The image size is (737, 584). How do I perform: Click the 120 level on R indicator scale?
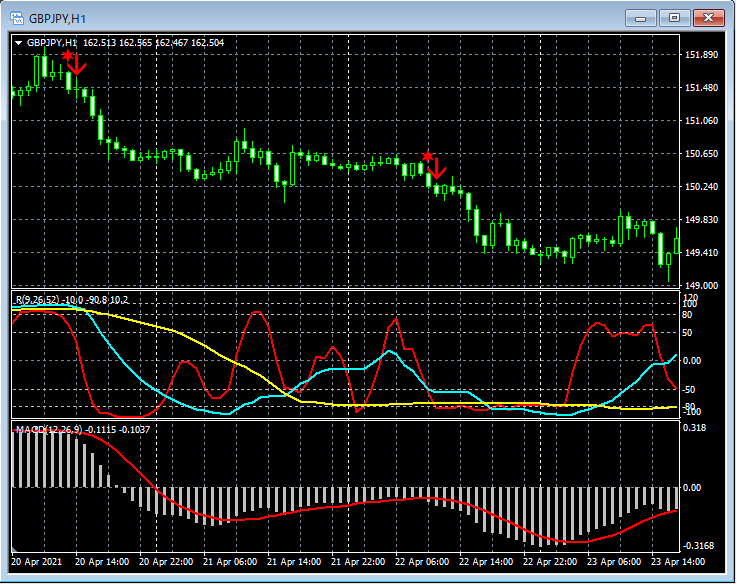[689, 298]
